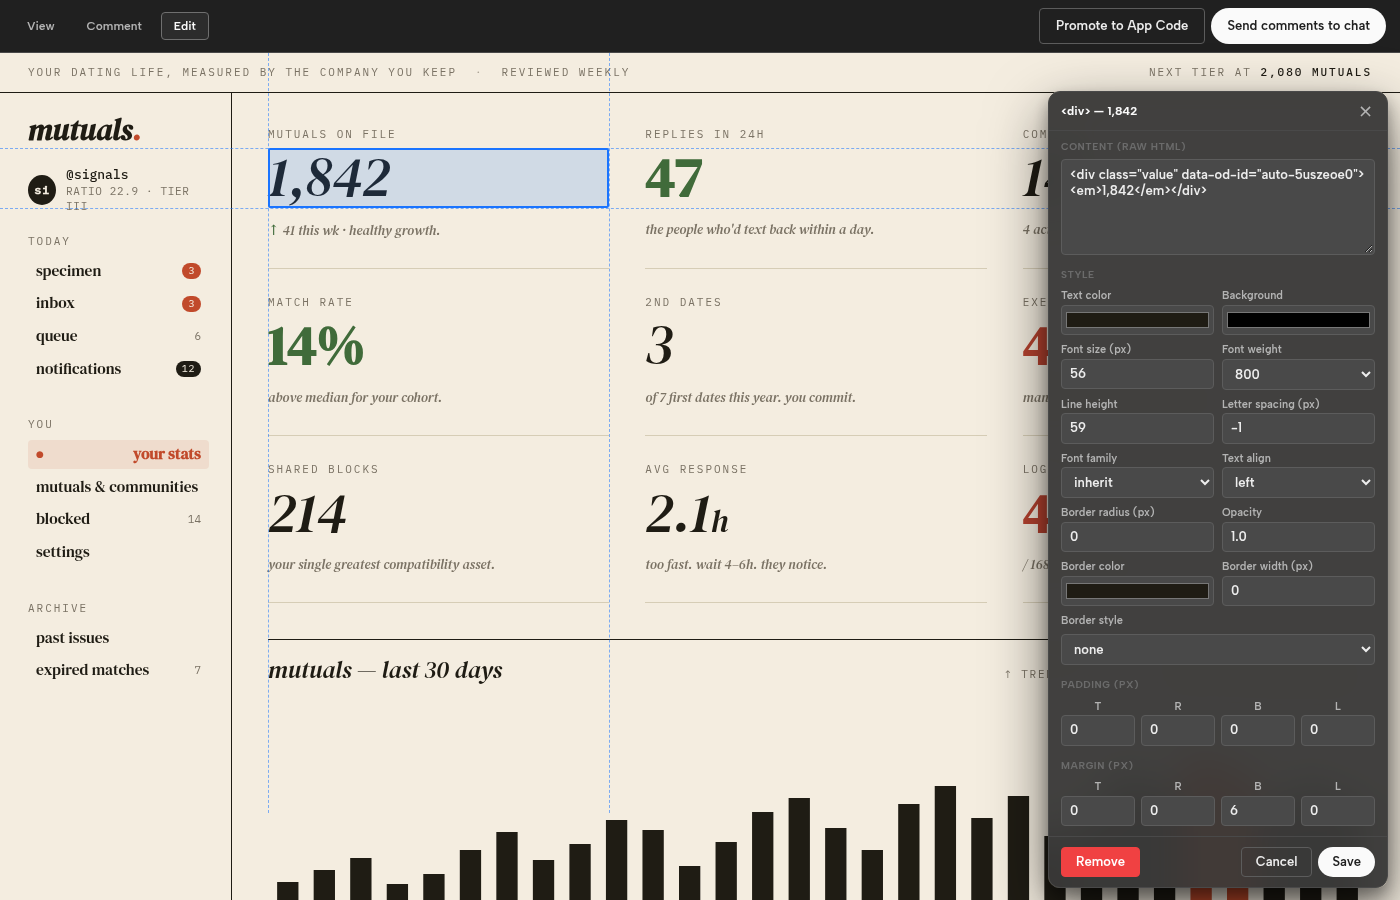The width and height of the screenshot is (1400, 900).
Task: Click the 214 shared blocks value
Action: [x=307, y=514]
